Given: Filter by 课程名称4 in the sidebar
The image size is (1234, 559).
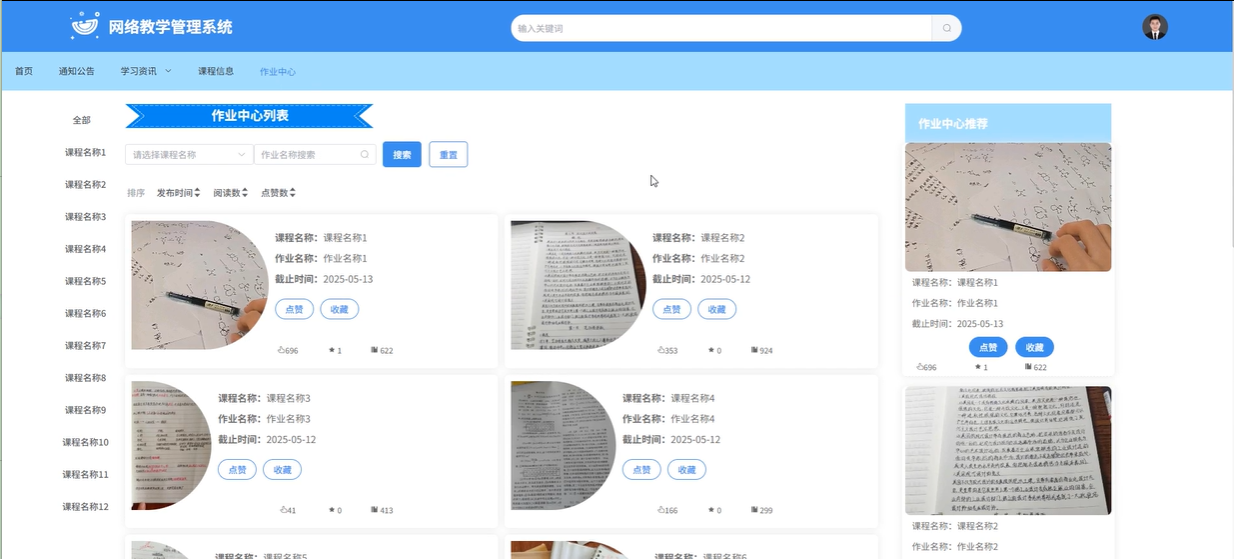Looking at the screenshot, I should [x=86, y=249].
